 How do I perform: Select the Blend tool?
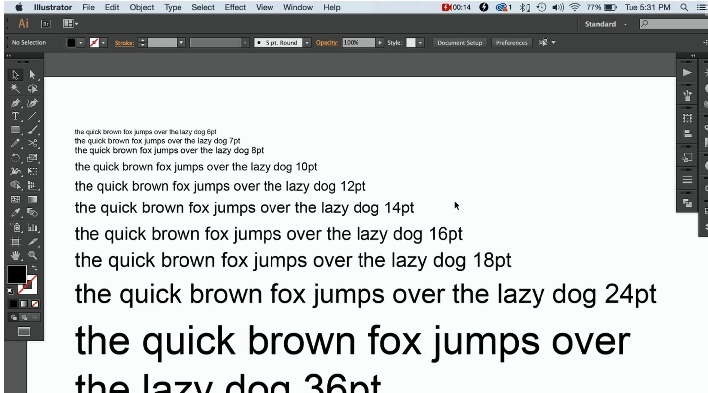point(32,213)
